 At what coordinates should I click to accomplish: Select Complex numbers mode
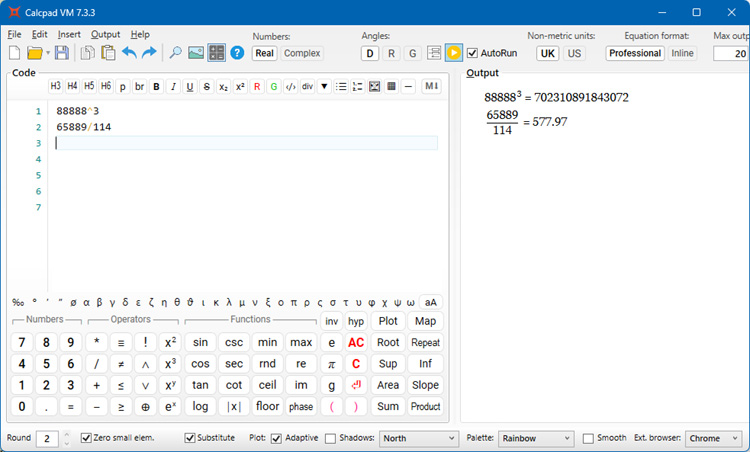[302, 53]
